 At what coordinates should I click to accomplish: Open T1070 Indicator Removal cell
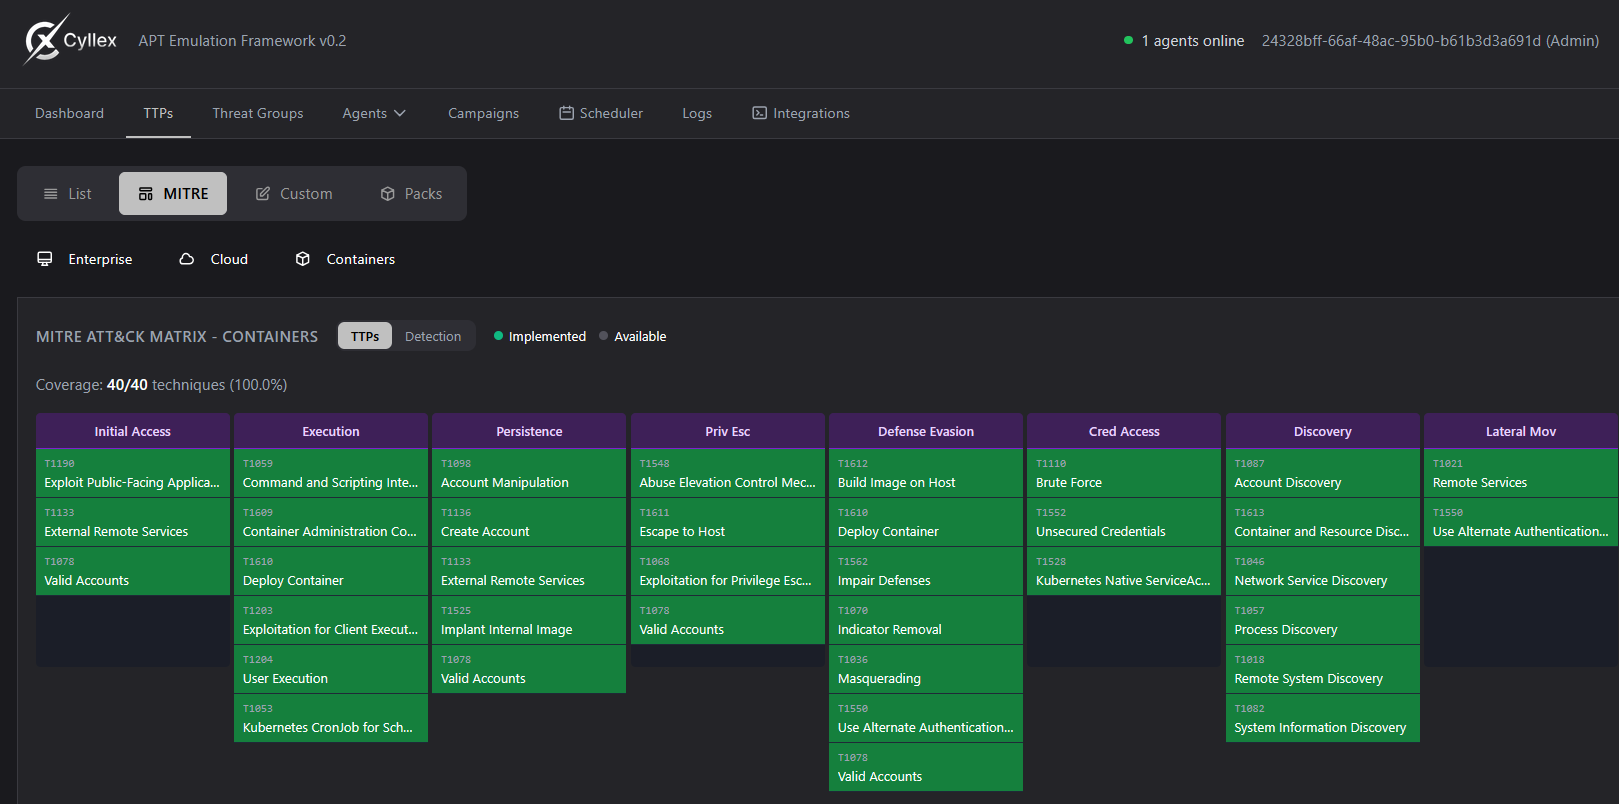(x=926, y=620)
